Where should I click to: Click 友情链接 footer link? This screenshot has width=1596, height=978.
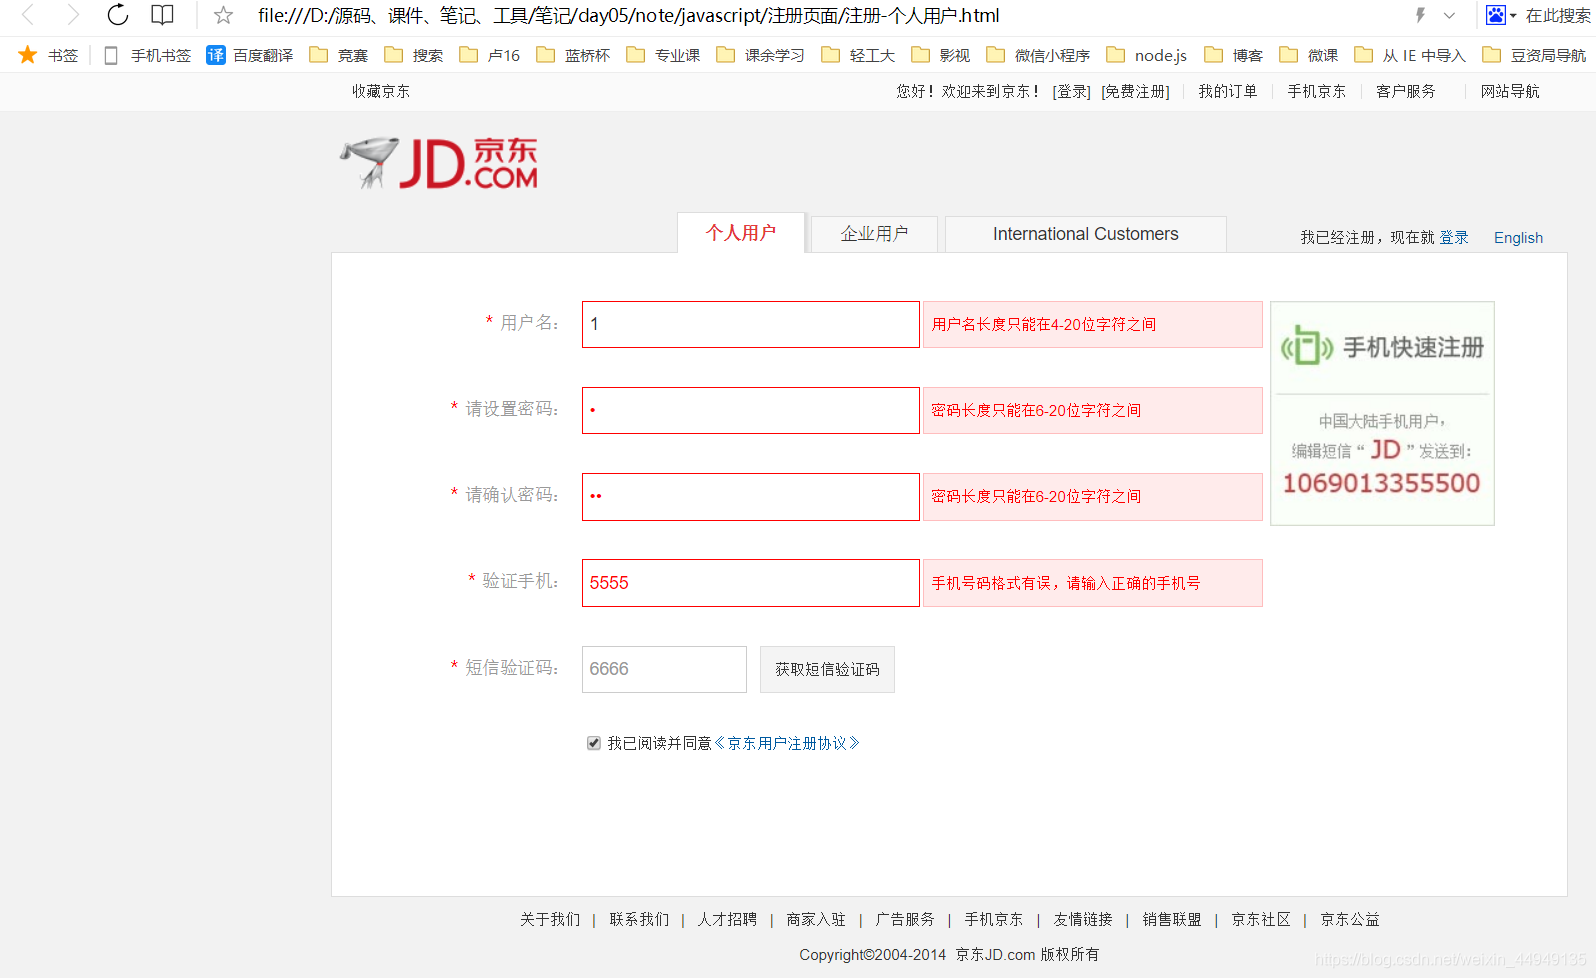(x=1083, y=919)
